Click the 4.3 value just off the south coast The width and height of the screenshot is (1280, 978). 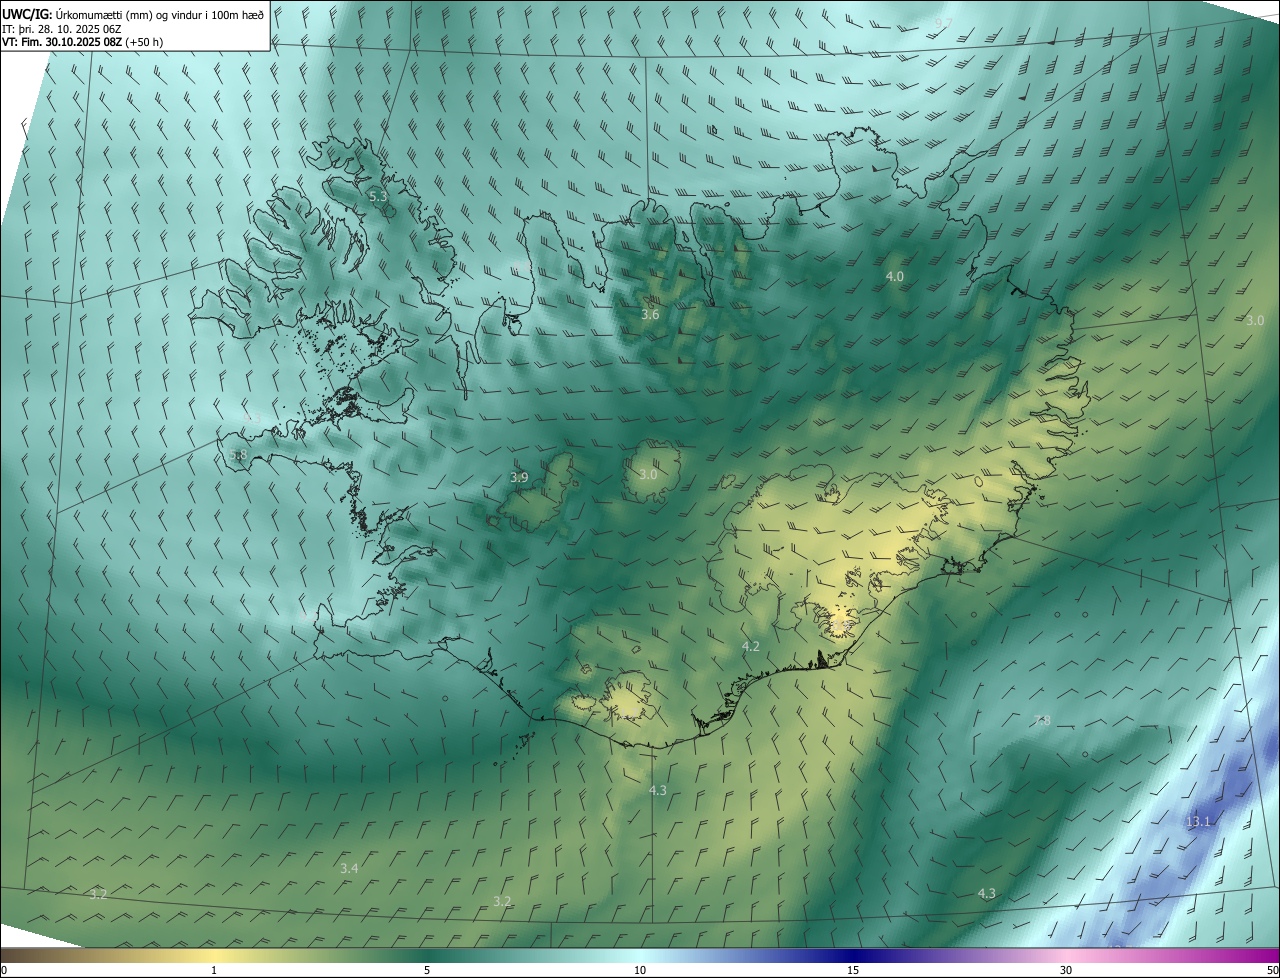coord(658,791)
